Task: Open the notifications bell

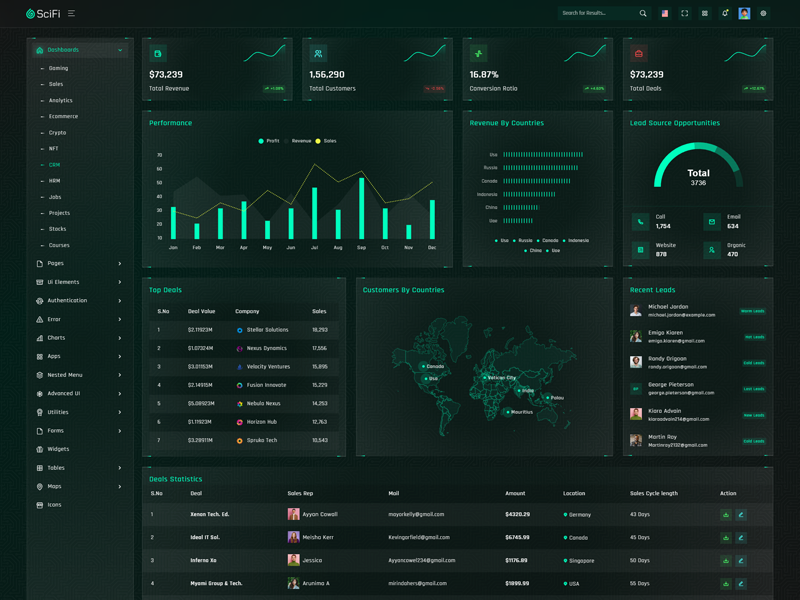Action: (725, 14)
